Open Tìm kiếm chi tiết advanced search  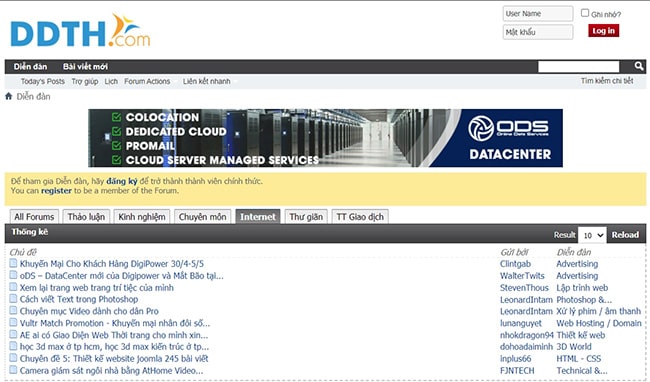(x=607, y=81)
